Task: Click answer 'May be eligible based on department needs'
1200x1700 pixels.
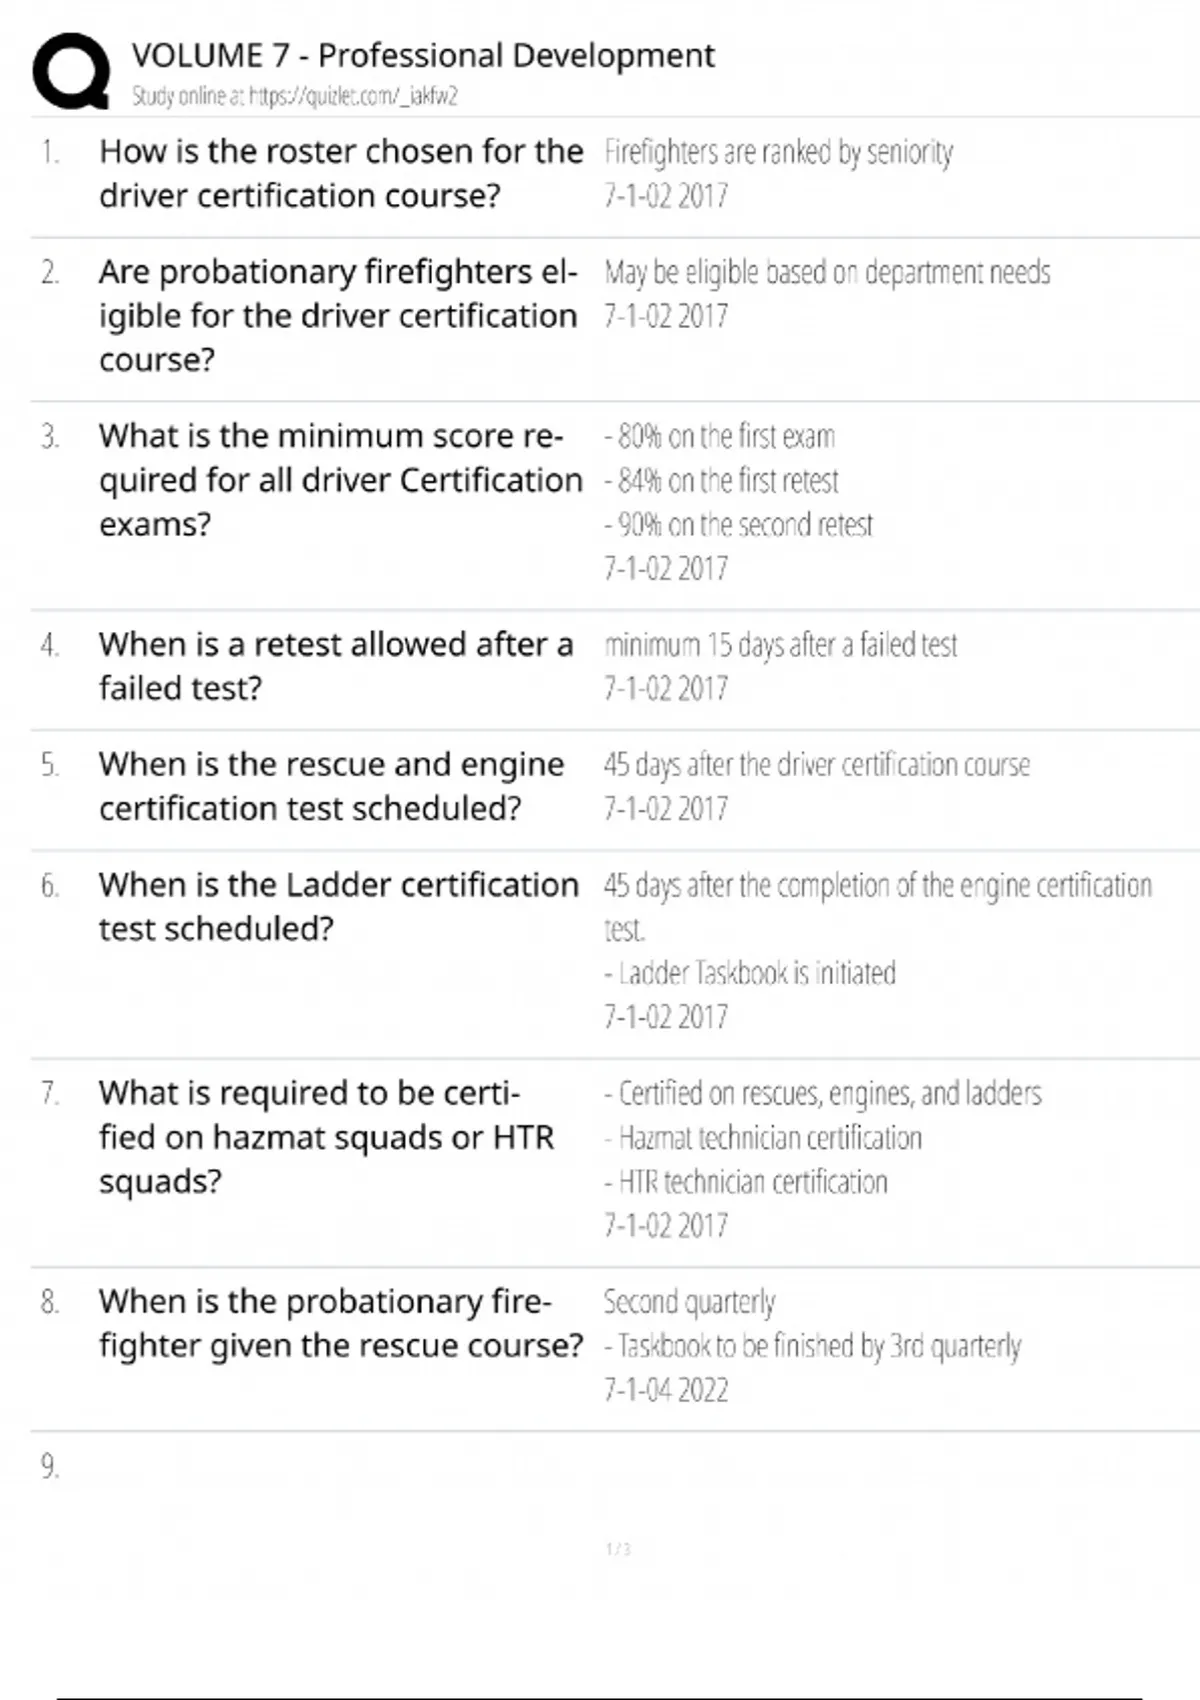Action: coord(827,272)
